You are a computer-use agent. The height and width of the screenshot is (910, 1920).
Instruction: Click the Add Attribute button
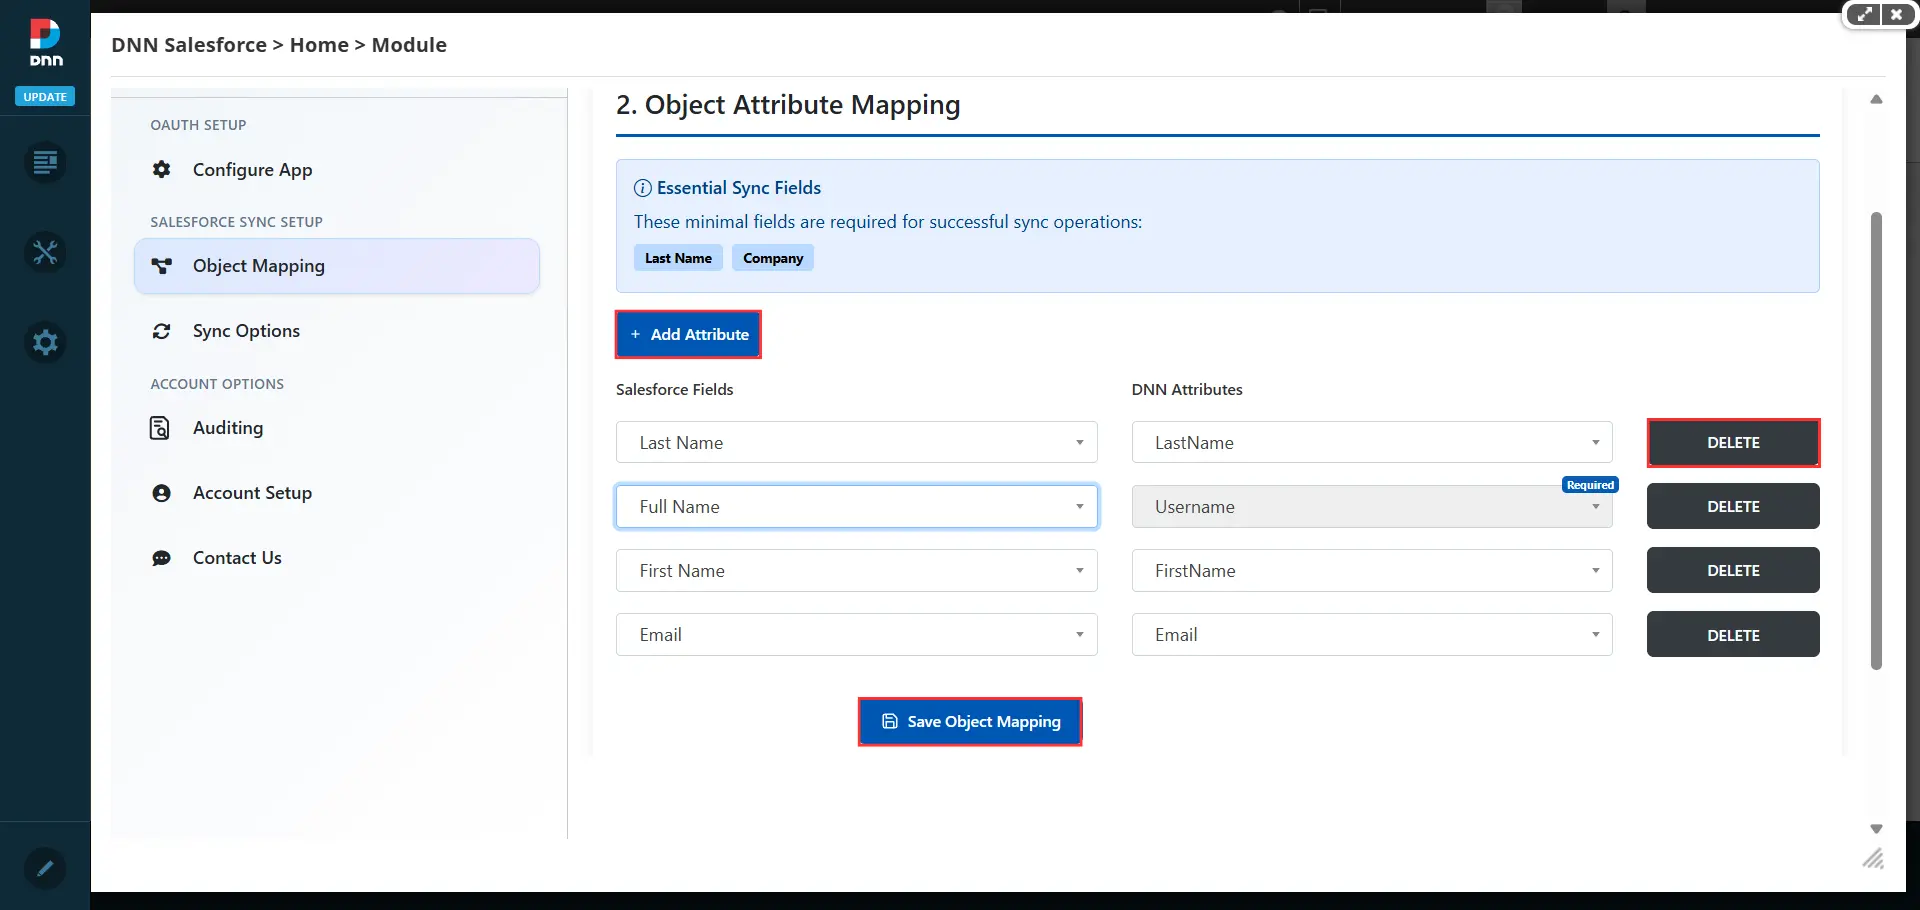[688, 334]
